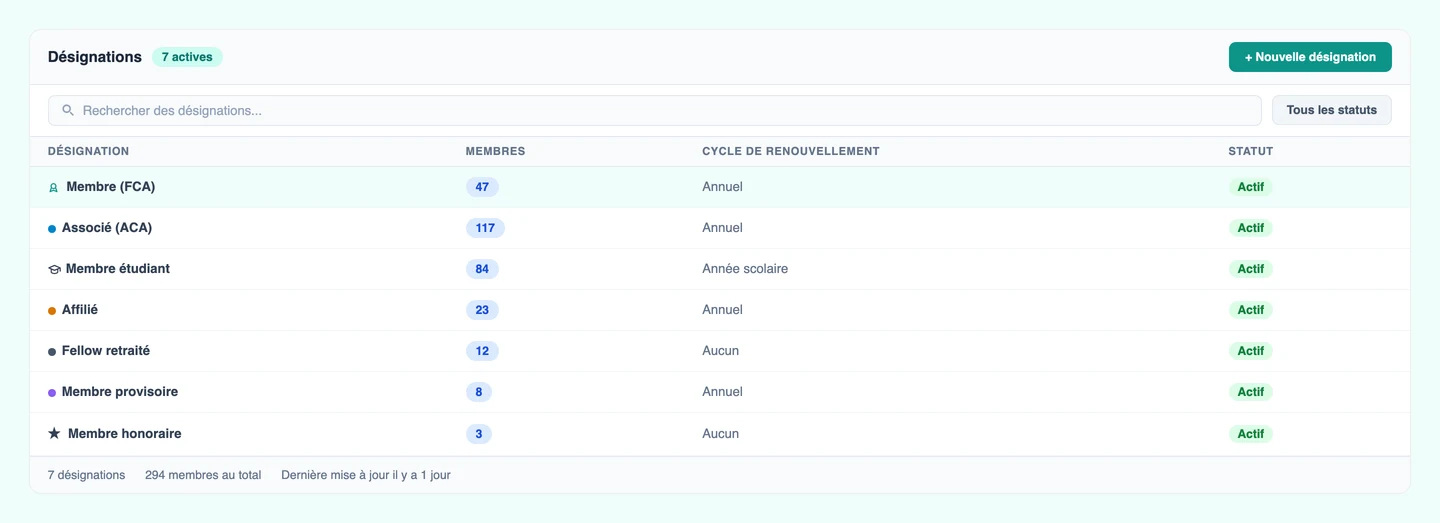Click Aucun in the Fellow retraité row
Viewport: 1440px width, 523px height.
point(720,351)
